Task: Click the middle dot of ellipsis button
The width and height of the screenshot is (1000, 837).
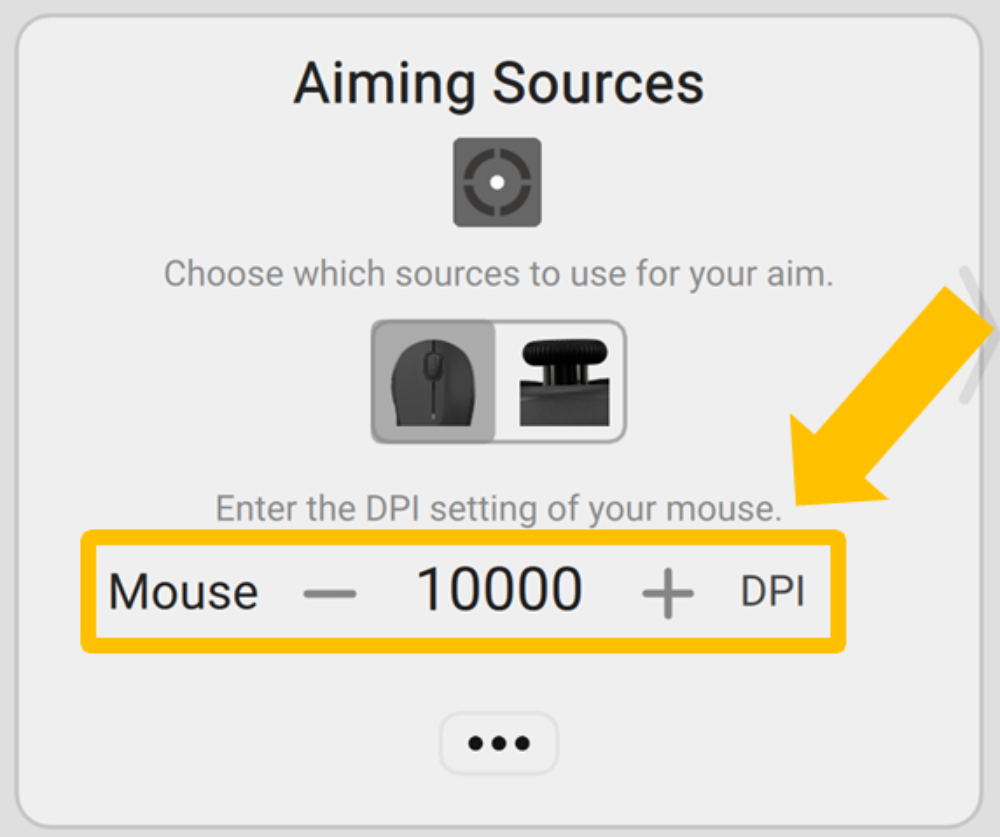Action: (x=499, y=743)
